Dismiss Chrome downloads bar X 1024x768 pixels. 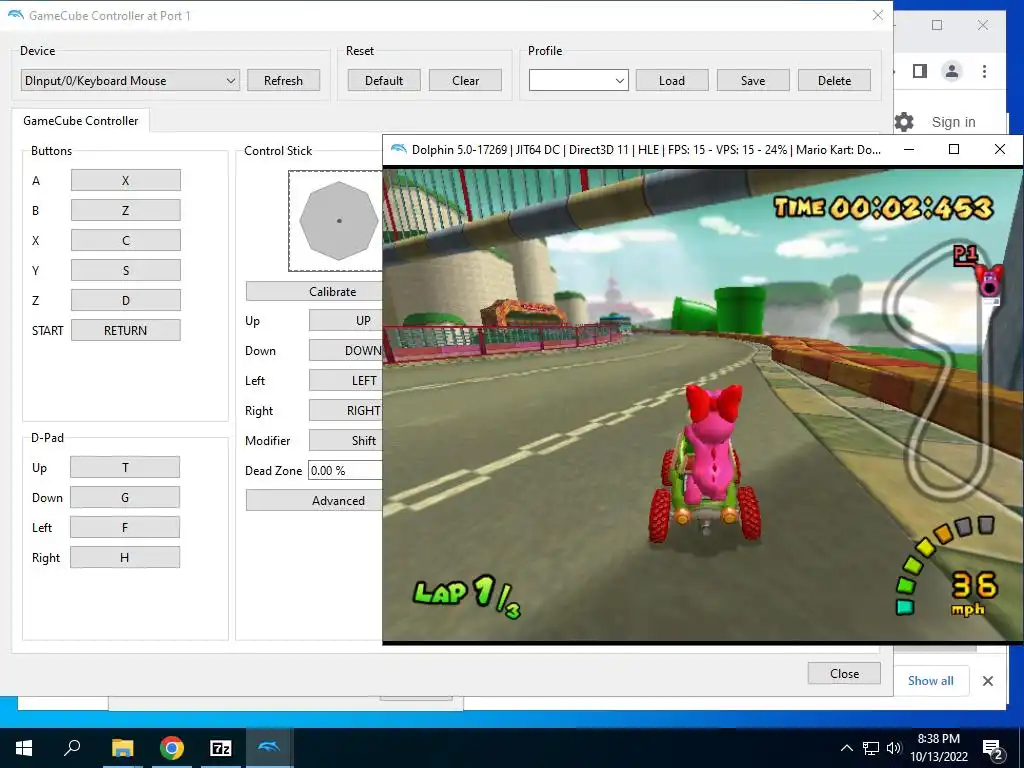click(x=987, y=681)
